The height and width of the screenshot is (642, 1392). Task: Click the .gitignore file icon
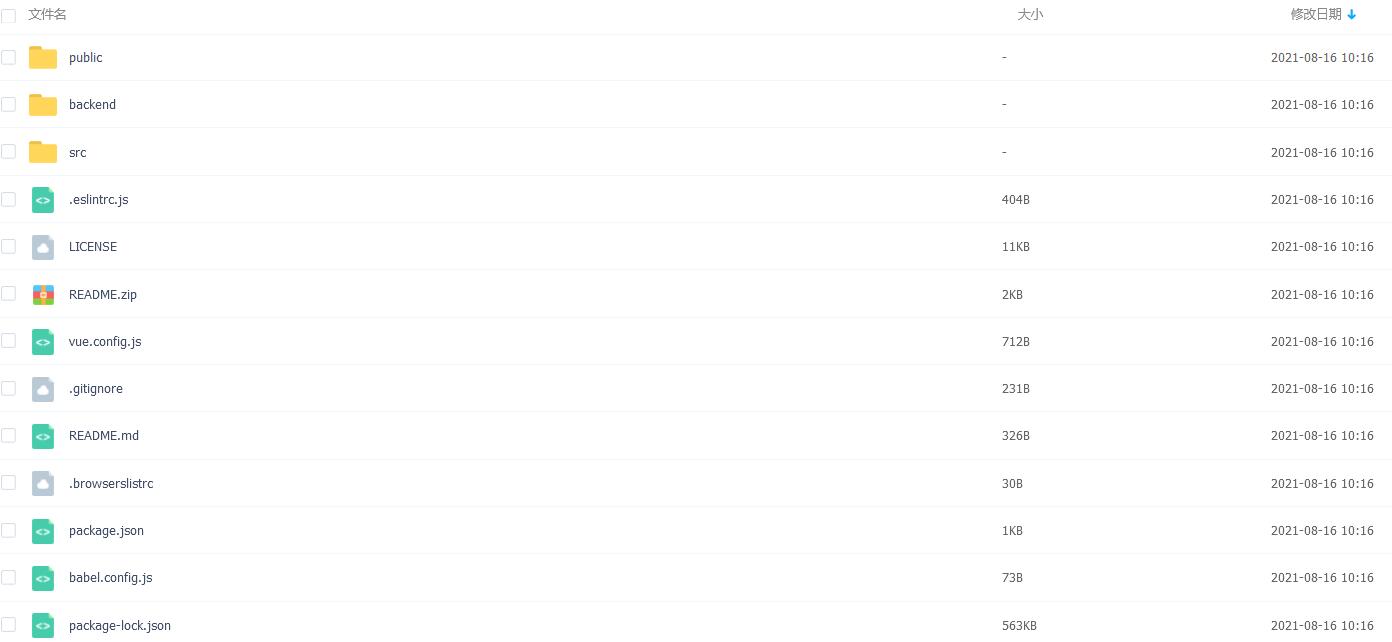(43, 389)
